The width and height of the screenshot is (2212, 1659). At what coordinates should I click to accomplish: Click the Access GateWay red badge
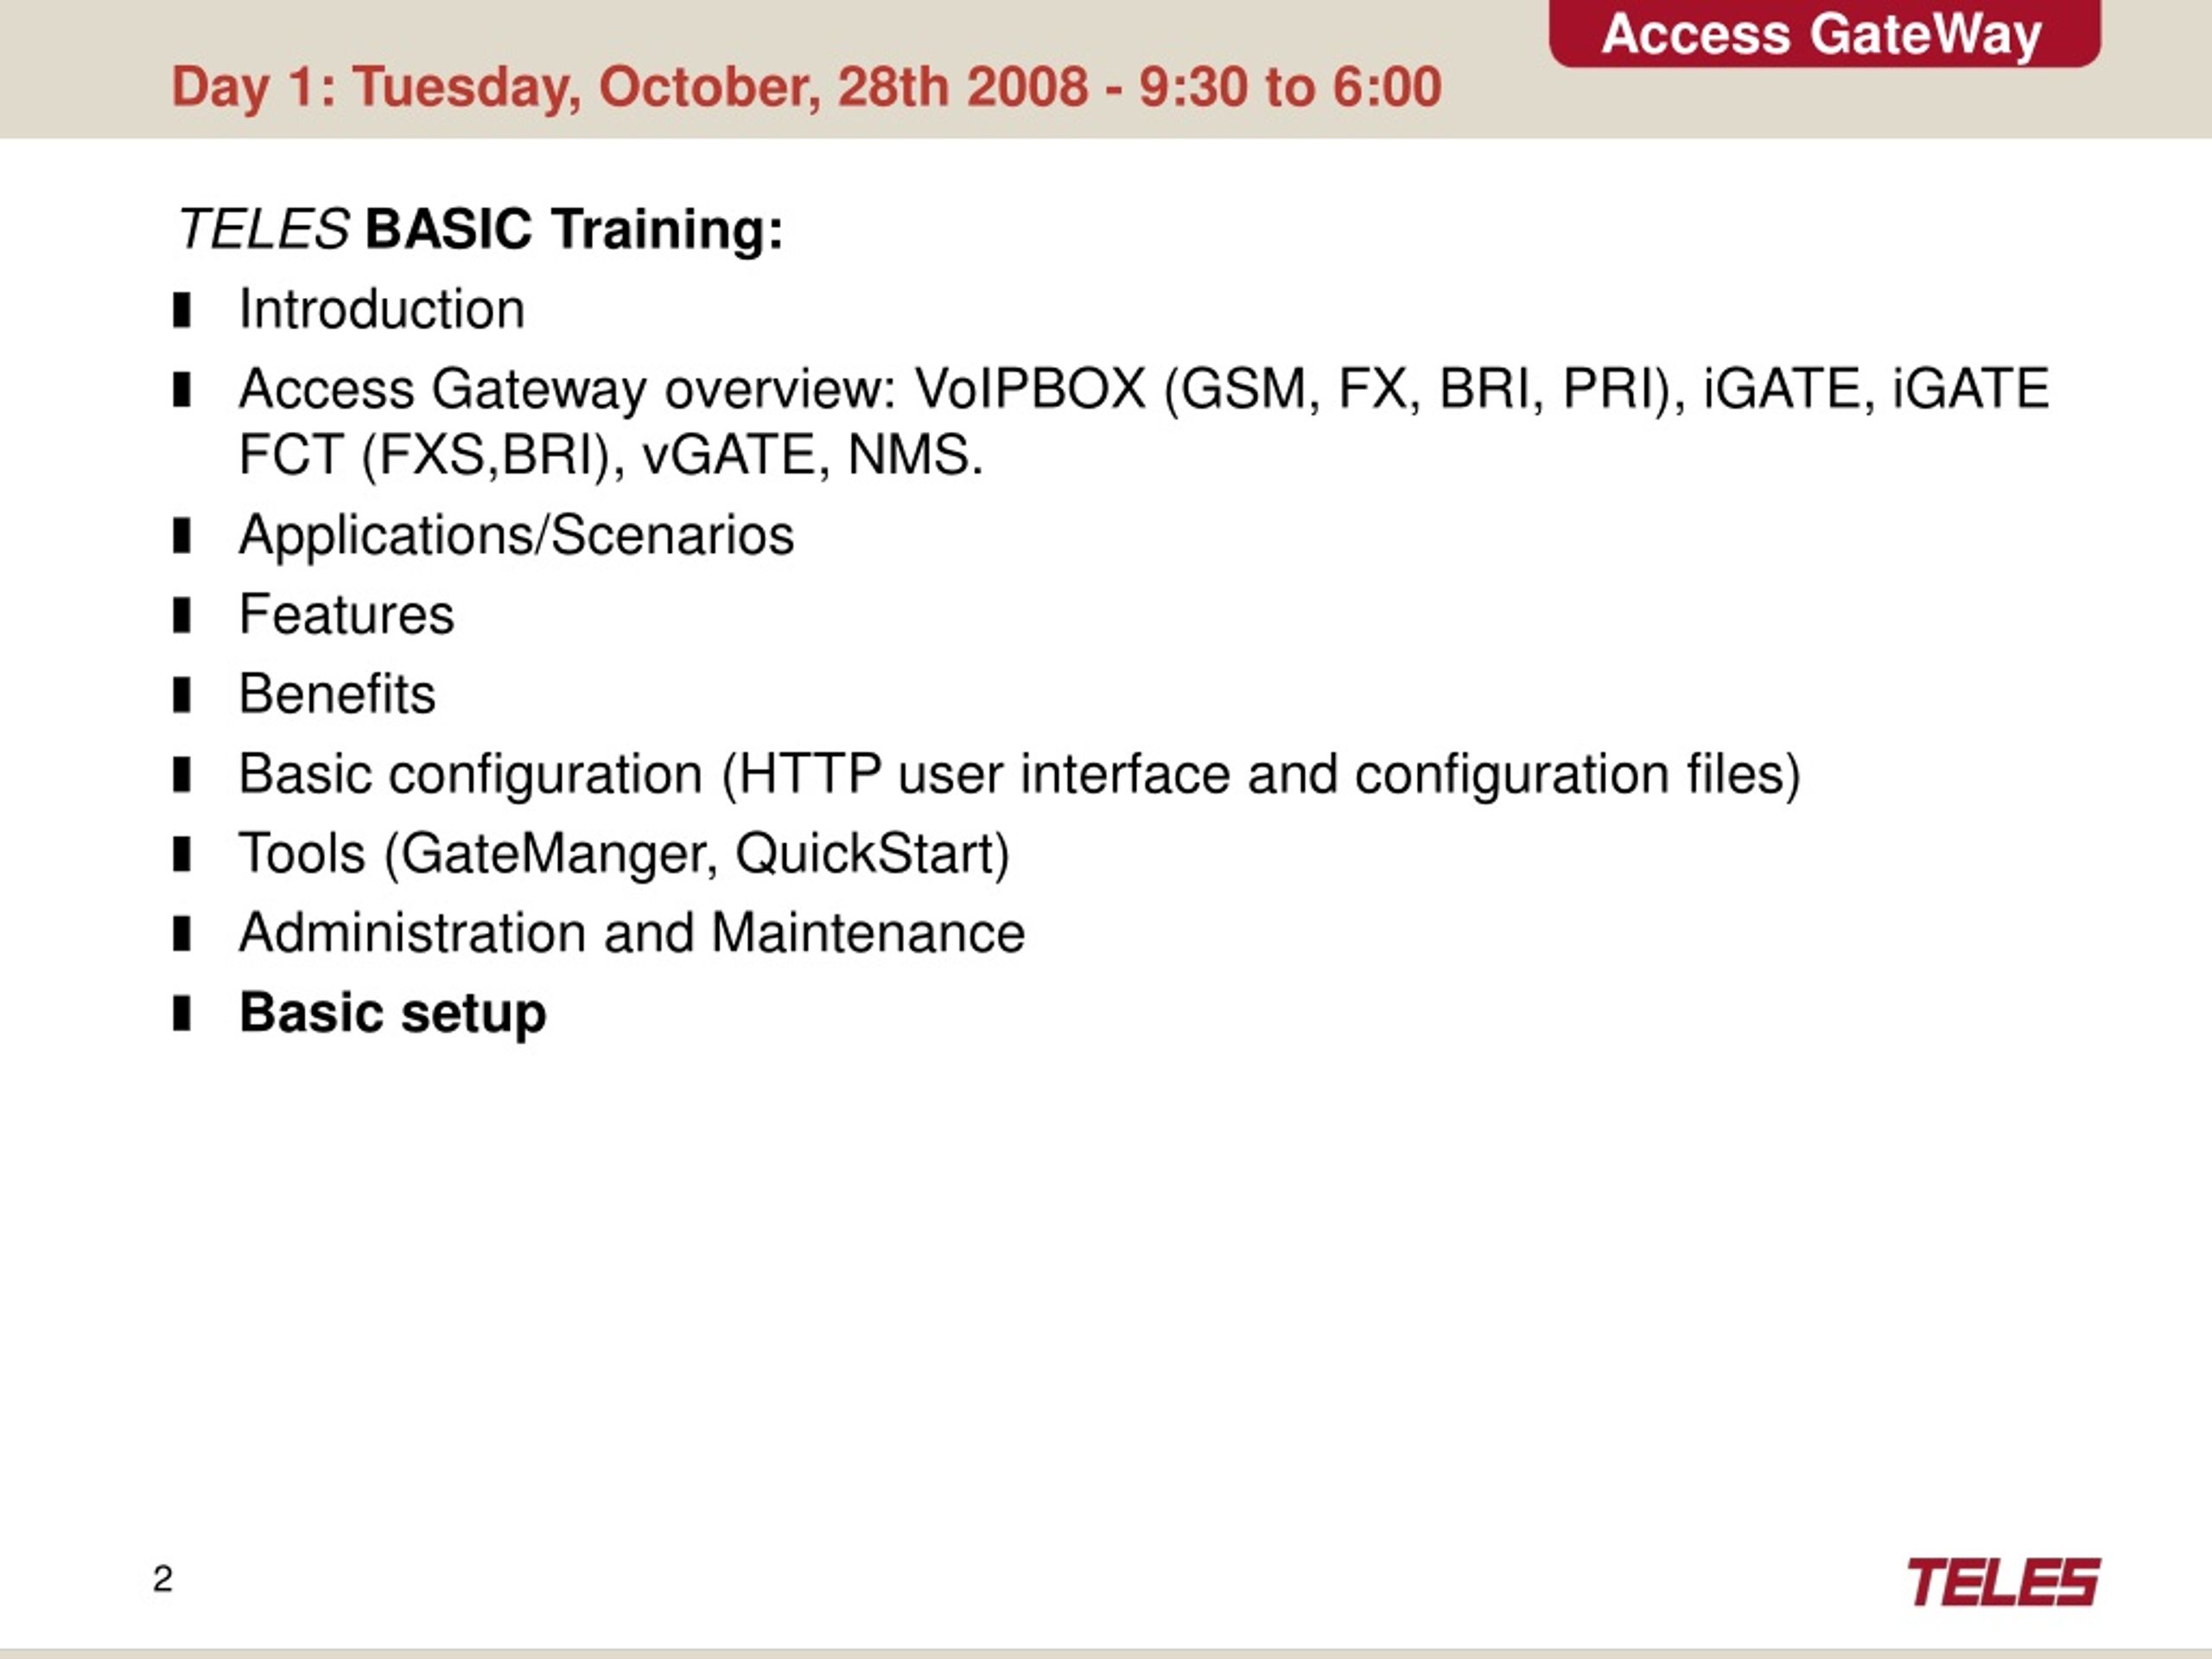(x=1825, y=33)
